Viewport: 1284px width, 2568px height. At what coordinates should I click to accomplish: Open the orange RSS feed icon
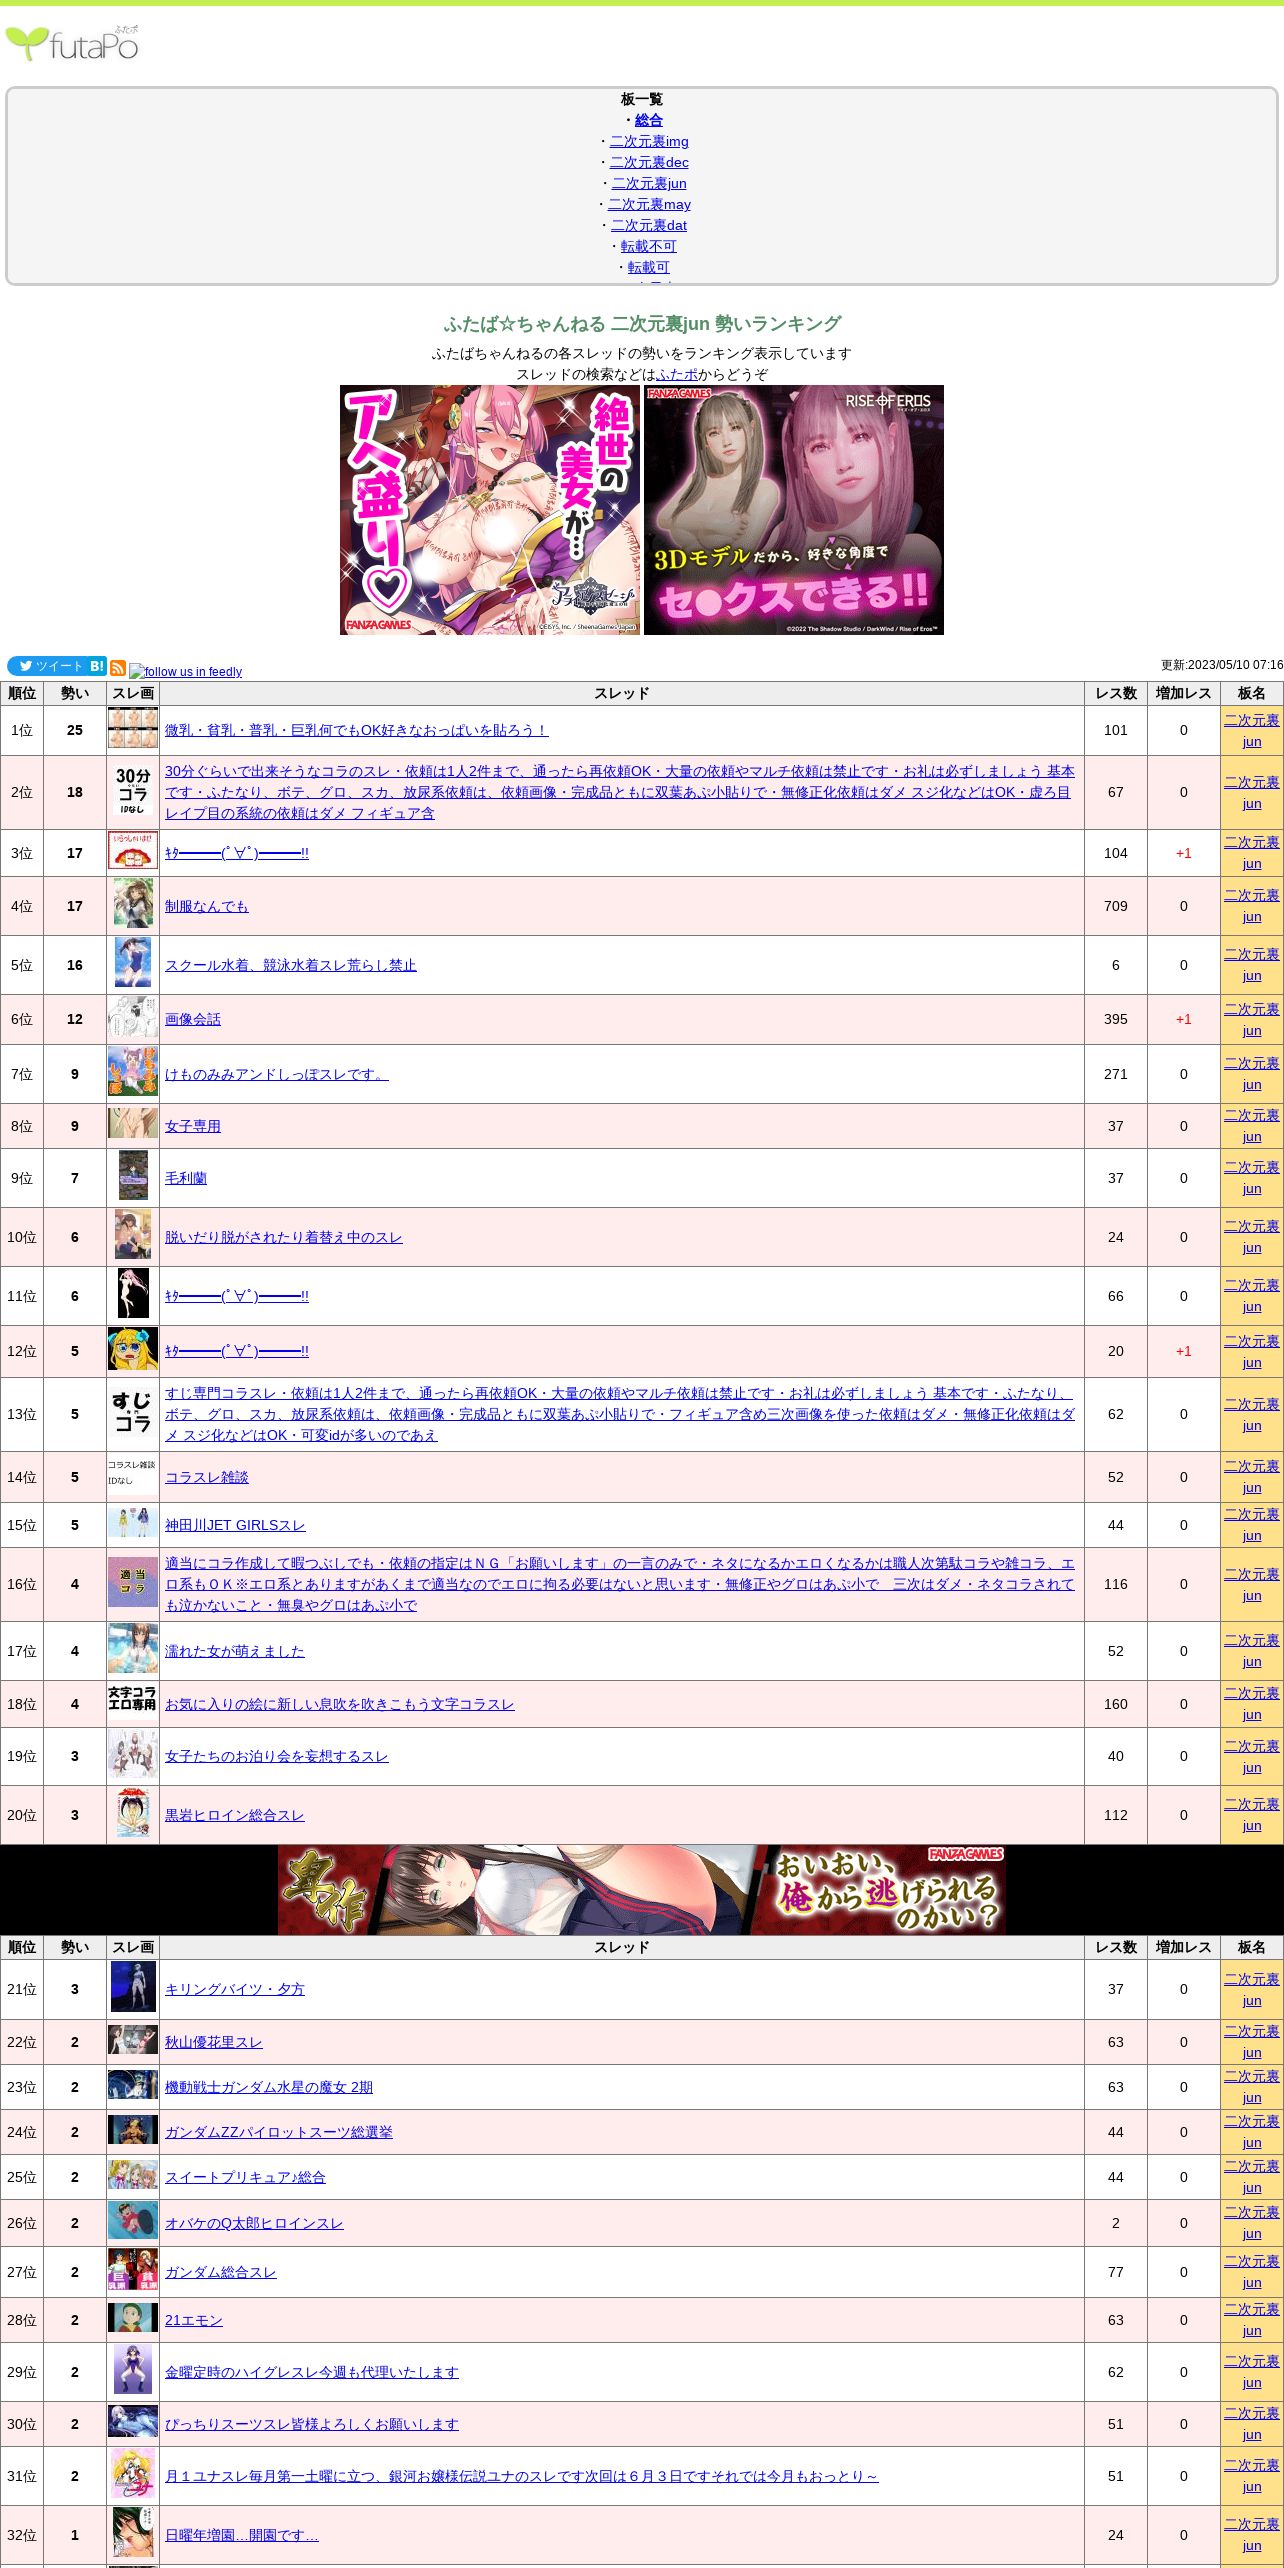click(x=118, y=668)
